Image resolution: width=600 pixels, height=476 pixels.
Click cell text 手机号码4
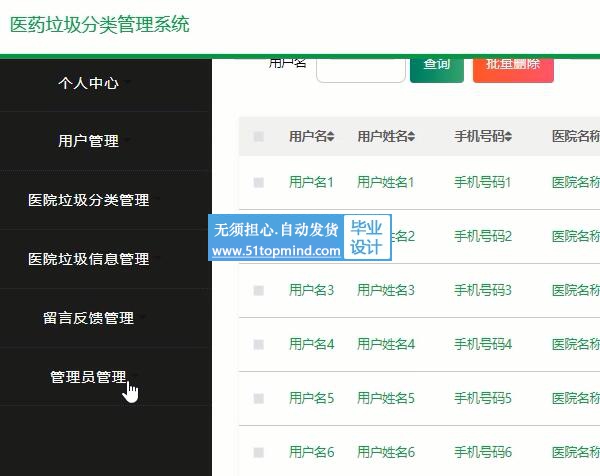click(x=483, y=344)
